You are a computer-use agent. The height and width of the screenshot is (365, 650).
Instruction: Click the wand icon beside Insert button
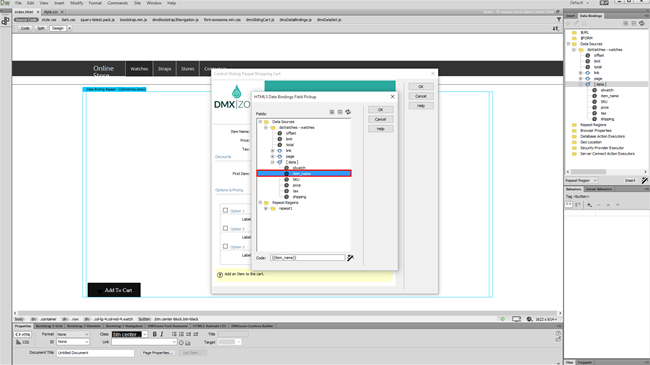[x=644, y=180]
